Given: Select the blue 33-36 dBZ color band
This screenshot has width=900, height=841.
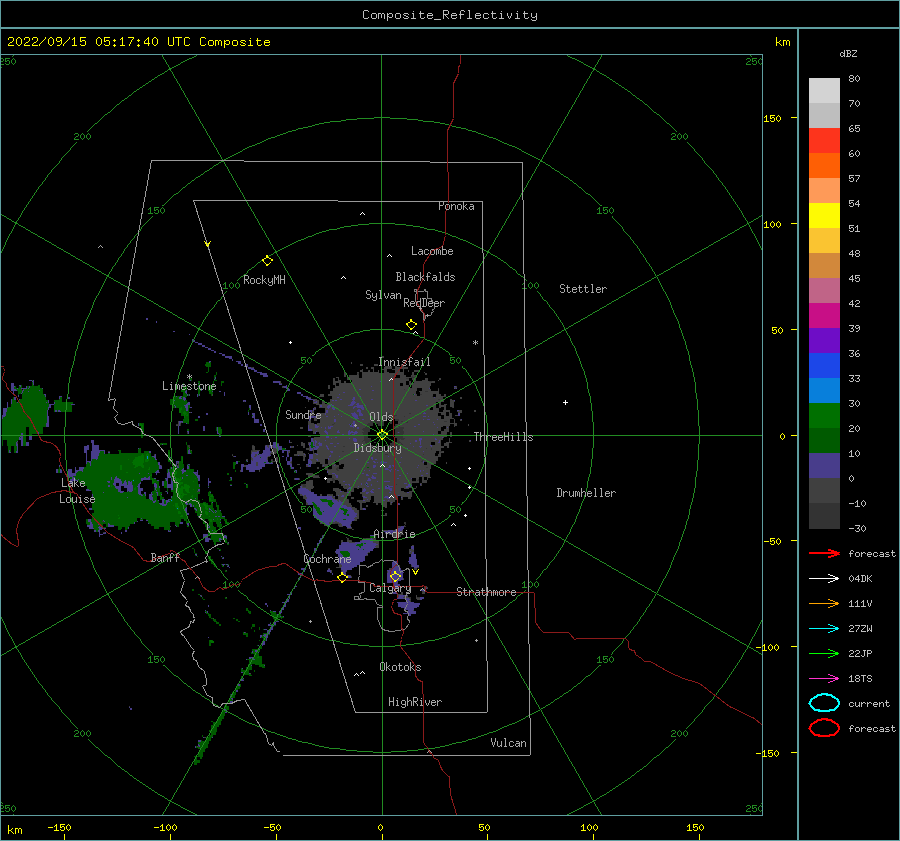Looking at the screenshot, I should [824, 366].
